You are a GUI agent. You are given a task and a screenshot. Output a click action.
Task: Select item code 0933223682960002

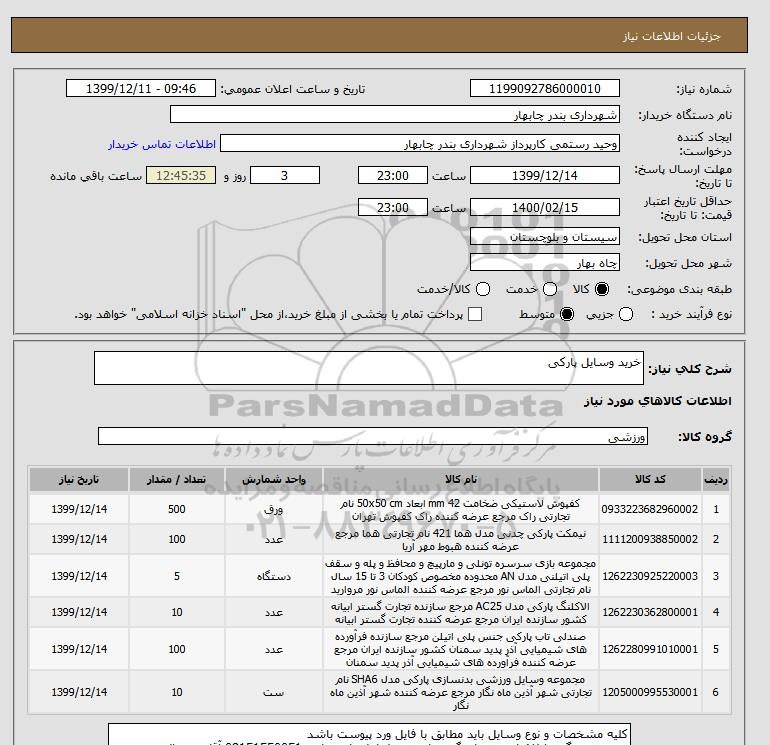(650, 509)
